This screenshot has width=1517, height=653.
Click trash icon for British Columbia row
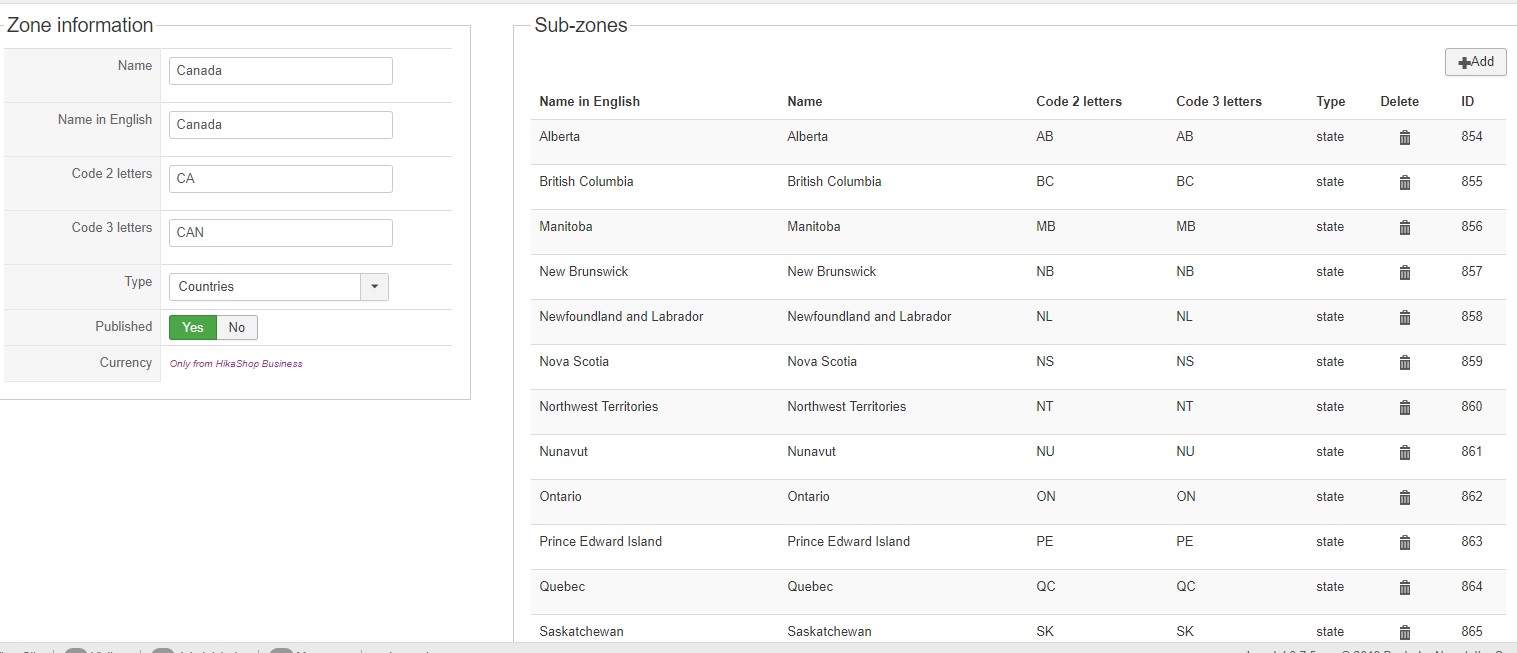pos(1404,182)
